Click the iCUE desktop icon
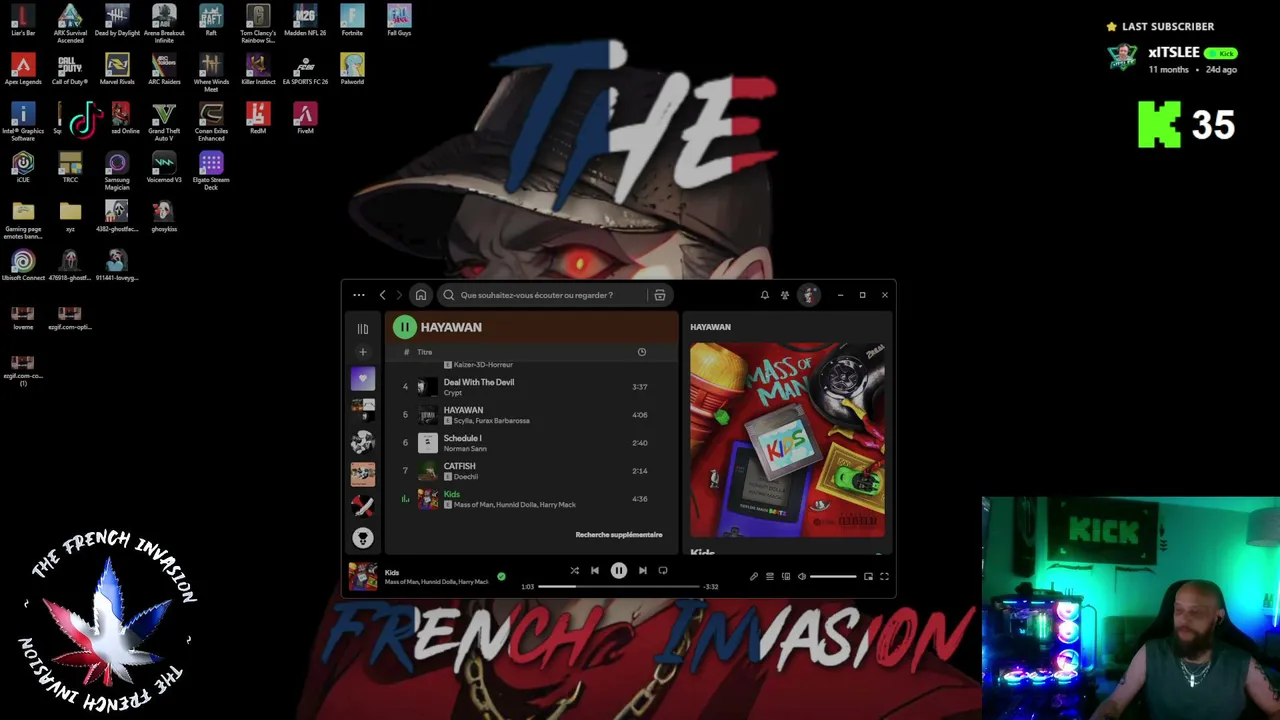The height and width of the screenshot is (720, 1280). pos(23,167)
